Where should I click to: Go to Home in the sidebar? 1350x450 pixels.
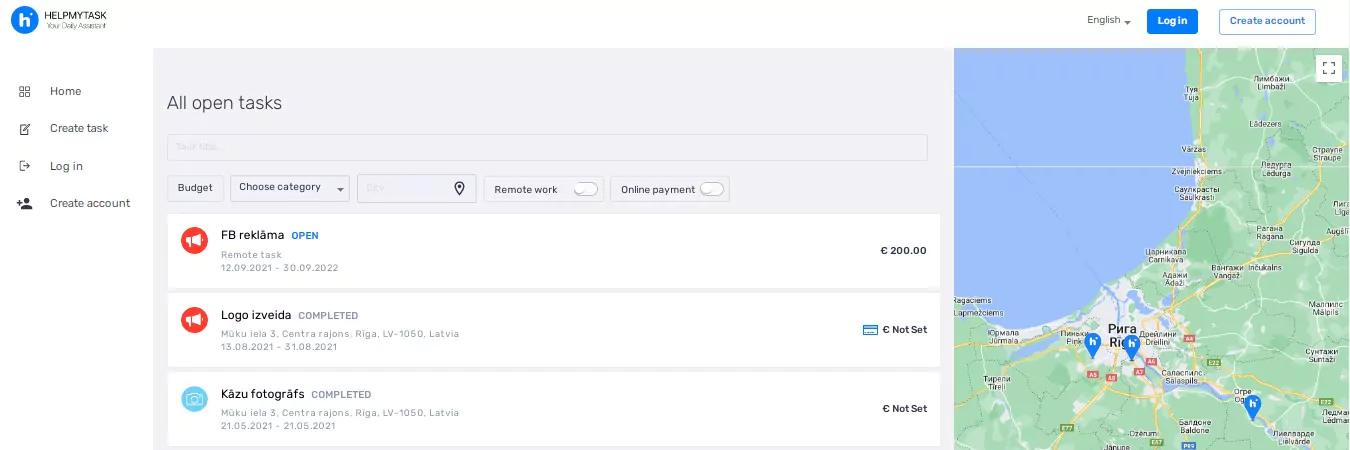[66, 92]
